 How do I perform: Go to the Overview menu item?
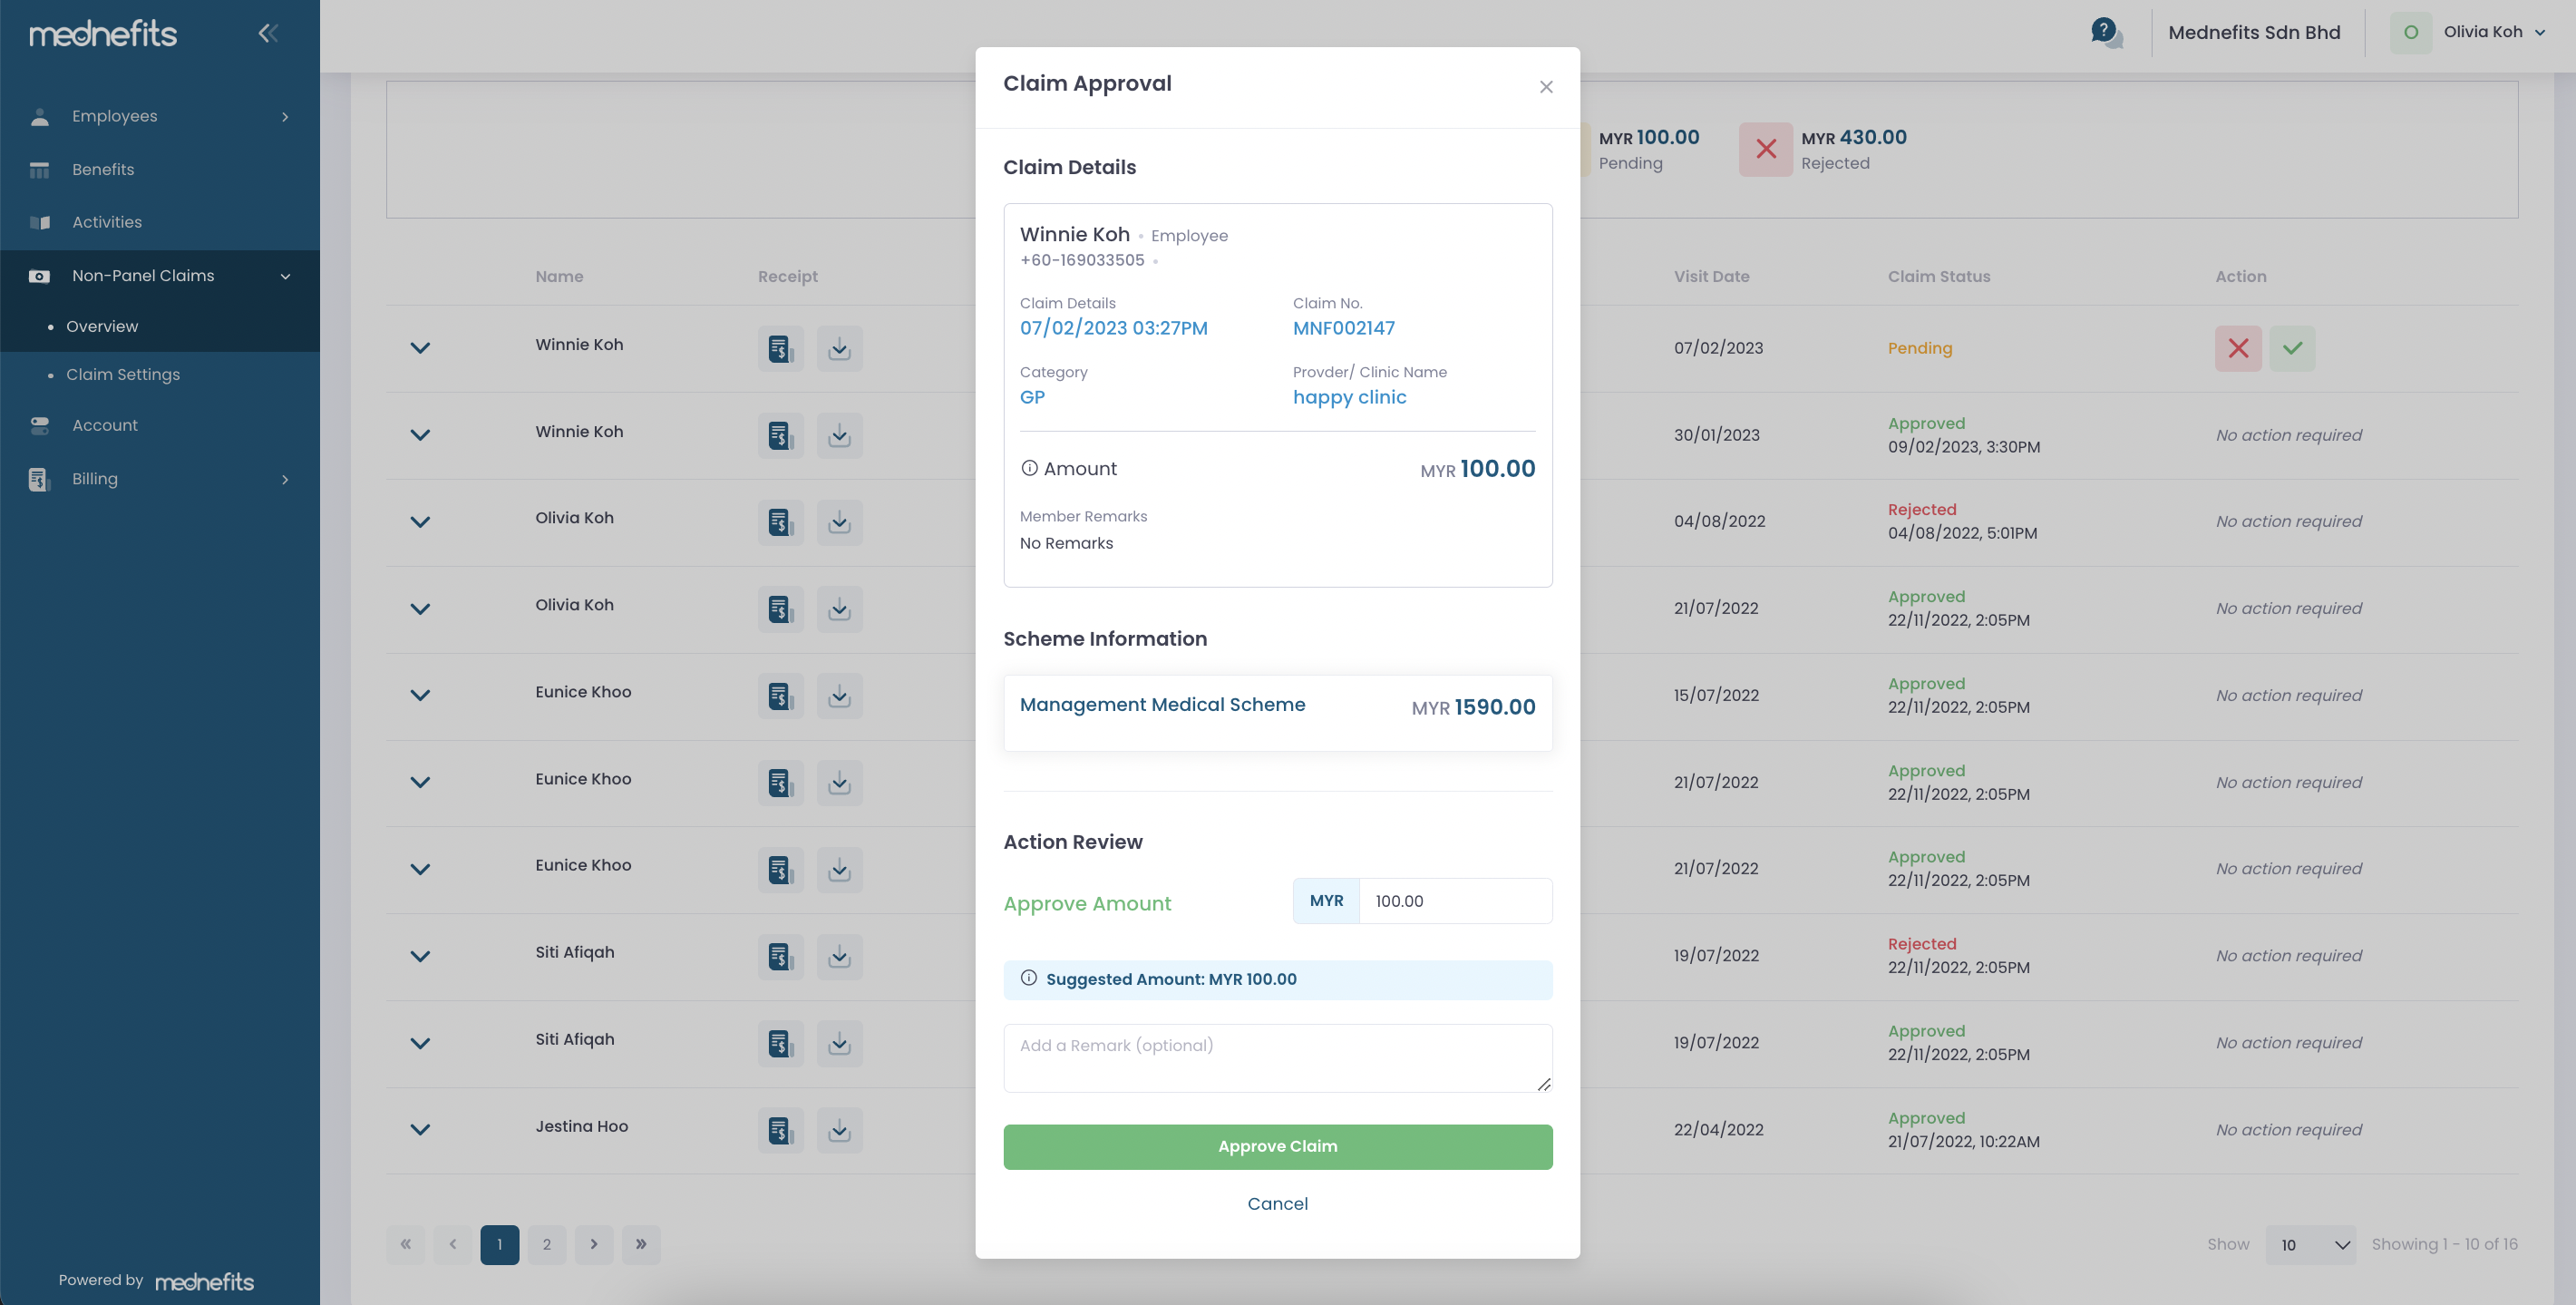[101, 326]
